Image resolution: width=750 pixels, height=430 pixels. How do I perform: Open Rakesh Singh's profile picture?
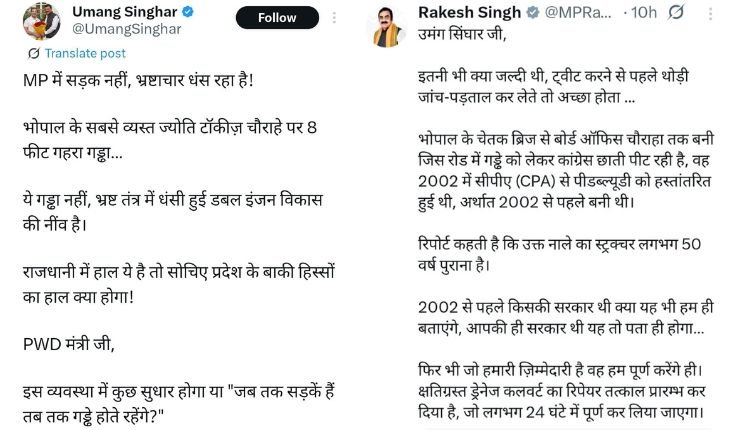[386, 28]
